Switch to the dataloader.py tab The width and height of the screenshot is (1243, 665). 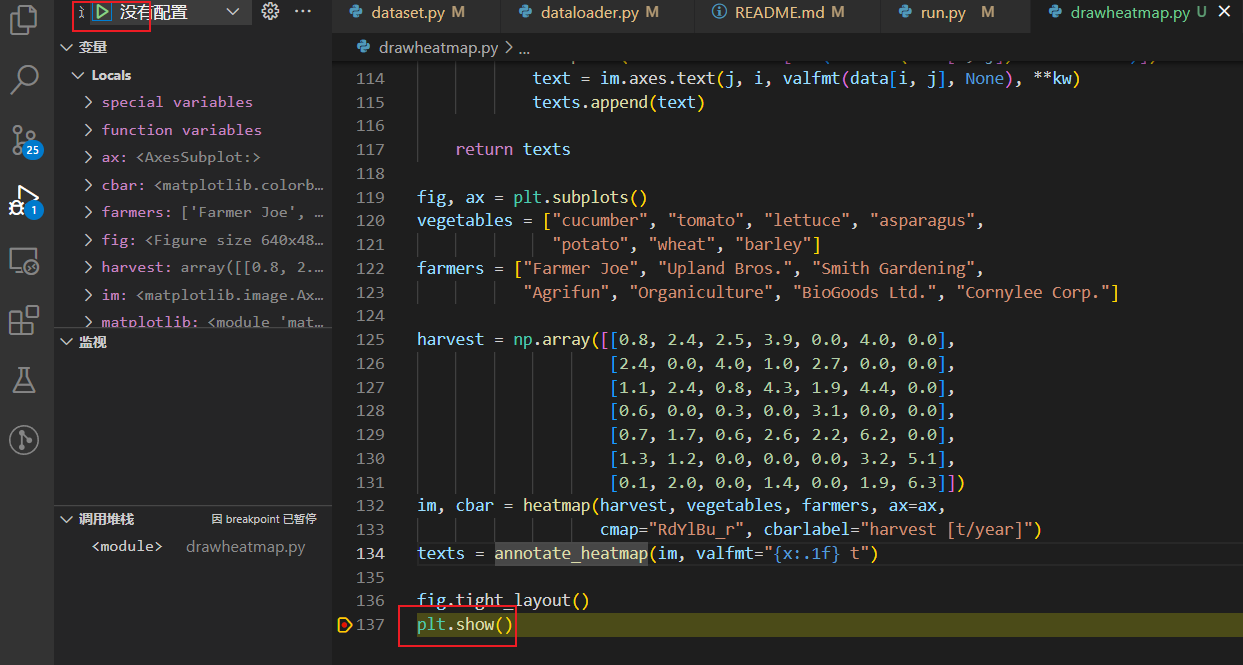point(588,13)
